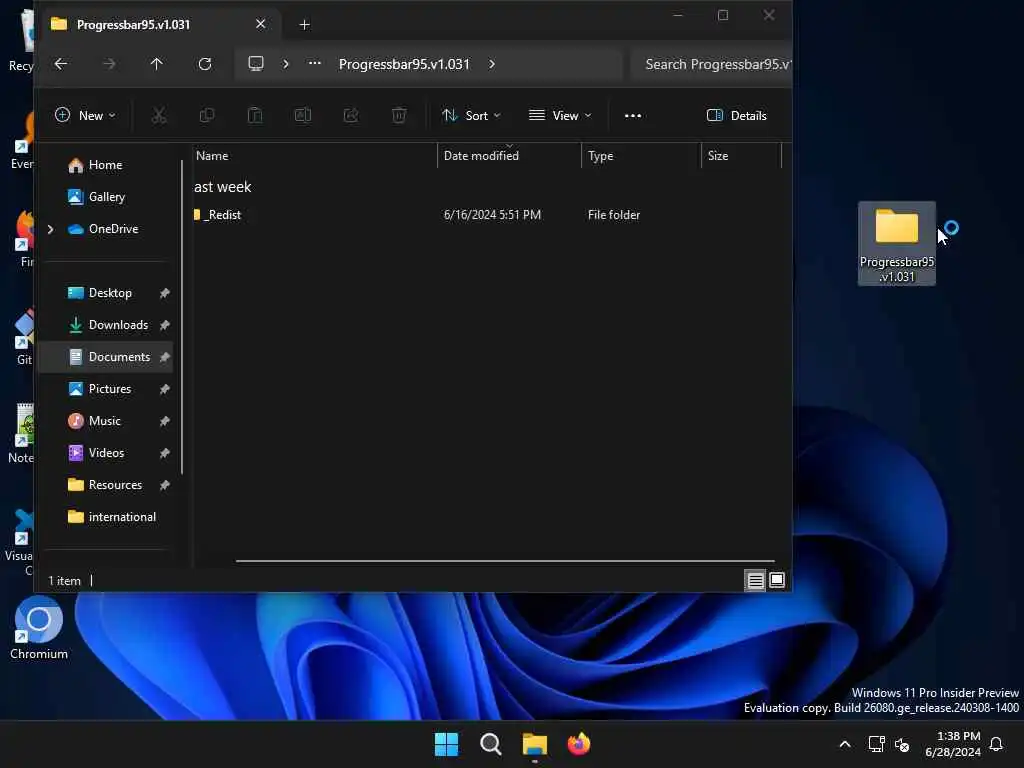Image resolution: width=1024 pixels, height=768 pixels.
Task: Open the Sort options dropdown
Action: tap(471, 116)
